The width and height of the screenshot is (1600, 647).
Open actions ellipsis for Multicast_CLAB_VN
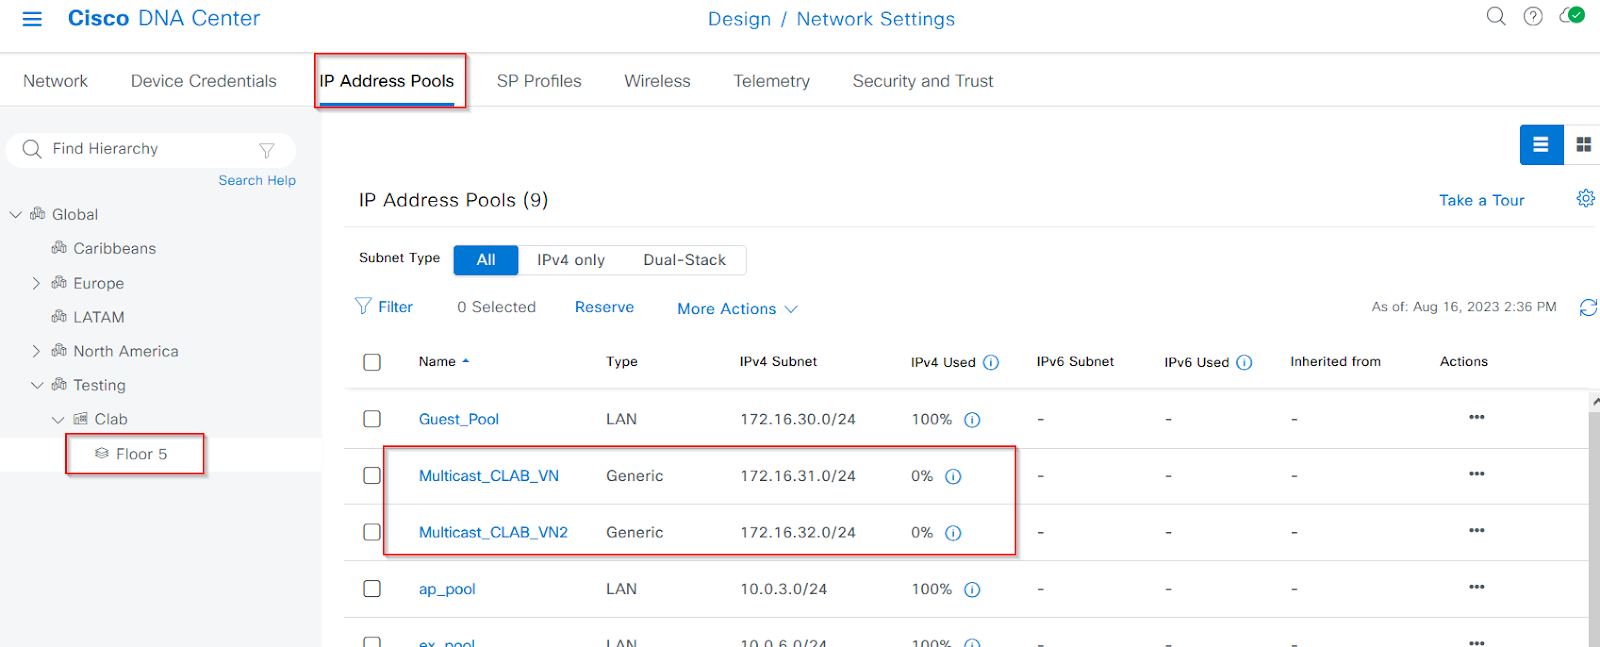(x=1476, y=474)
